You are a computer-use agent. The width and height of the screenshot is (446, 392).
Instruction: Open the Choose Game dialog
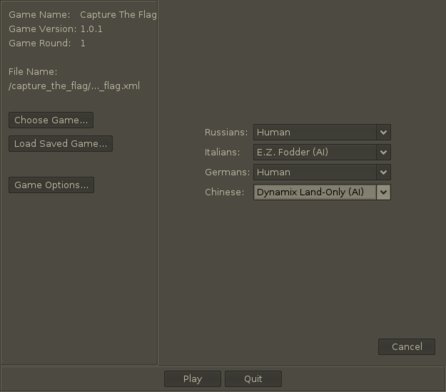(x=51, y=120)
